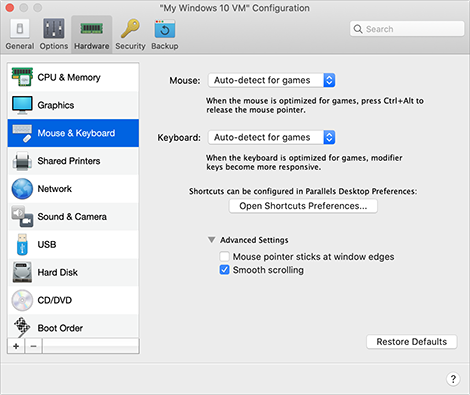This screenshot has height=395, width=470.
Task: Open help with the question mark button
Action: pos(453,379)
